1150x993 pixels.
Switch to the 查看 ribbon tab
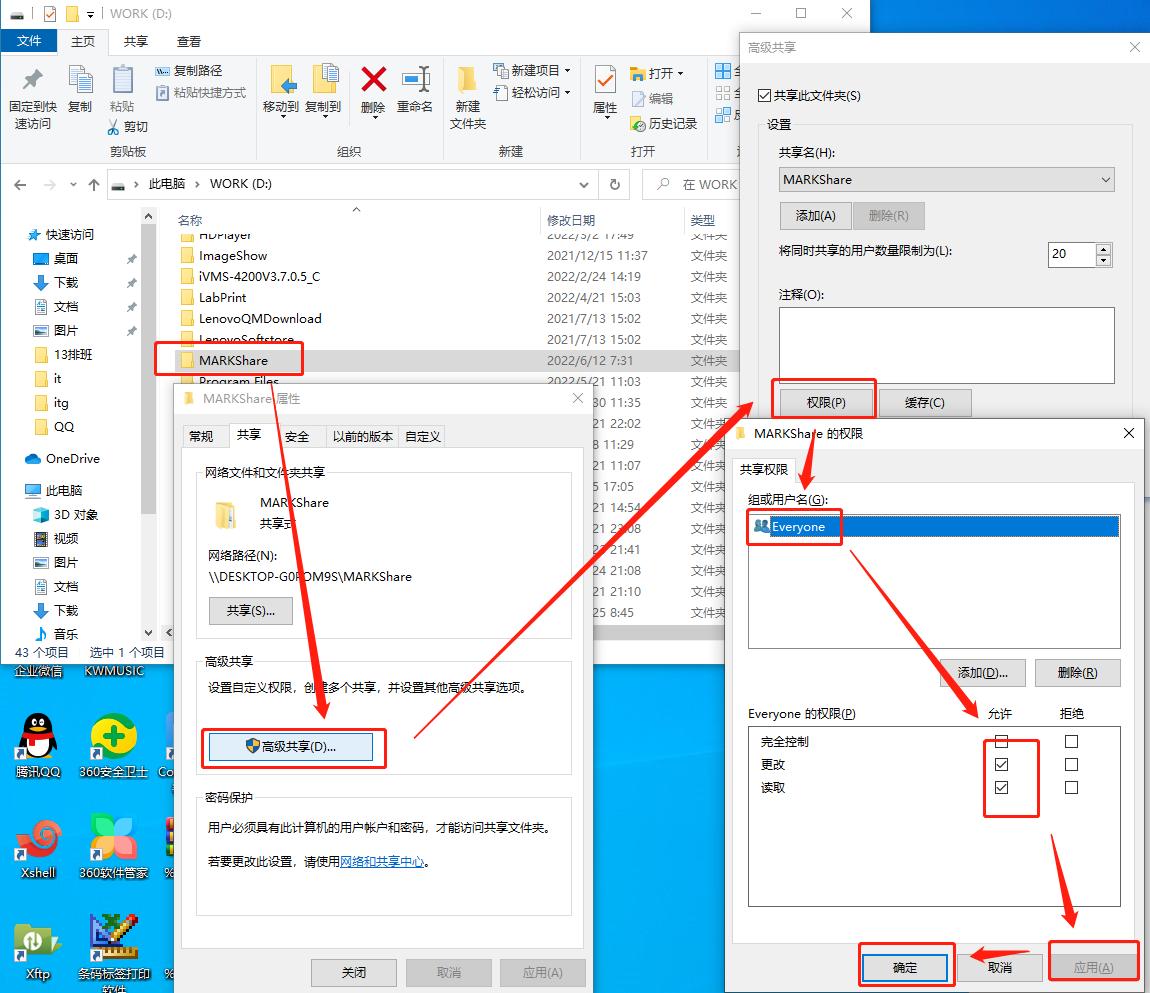coord(186,41)
